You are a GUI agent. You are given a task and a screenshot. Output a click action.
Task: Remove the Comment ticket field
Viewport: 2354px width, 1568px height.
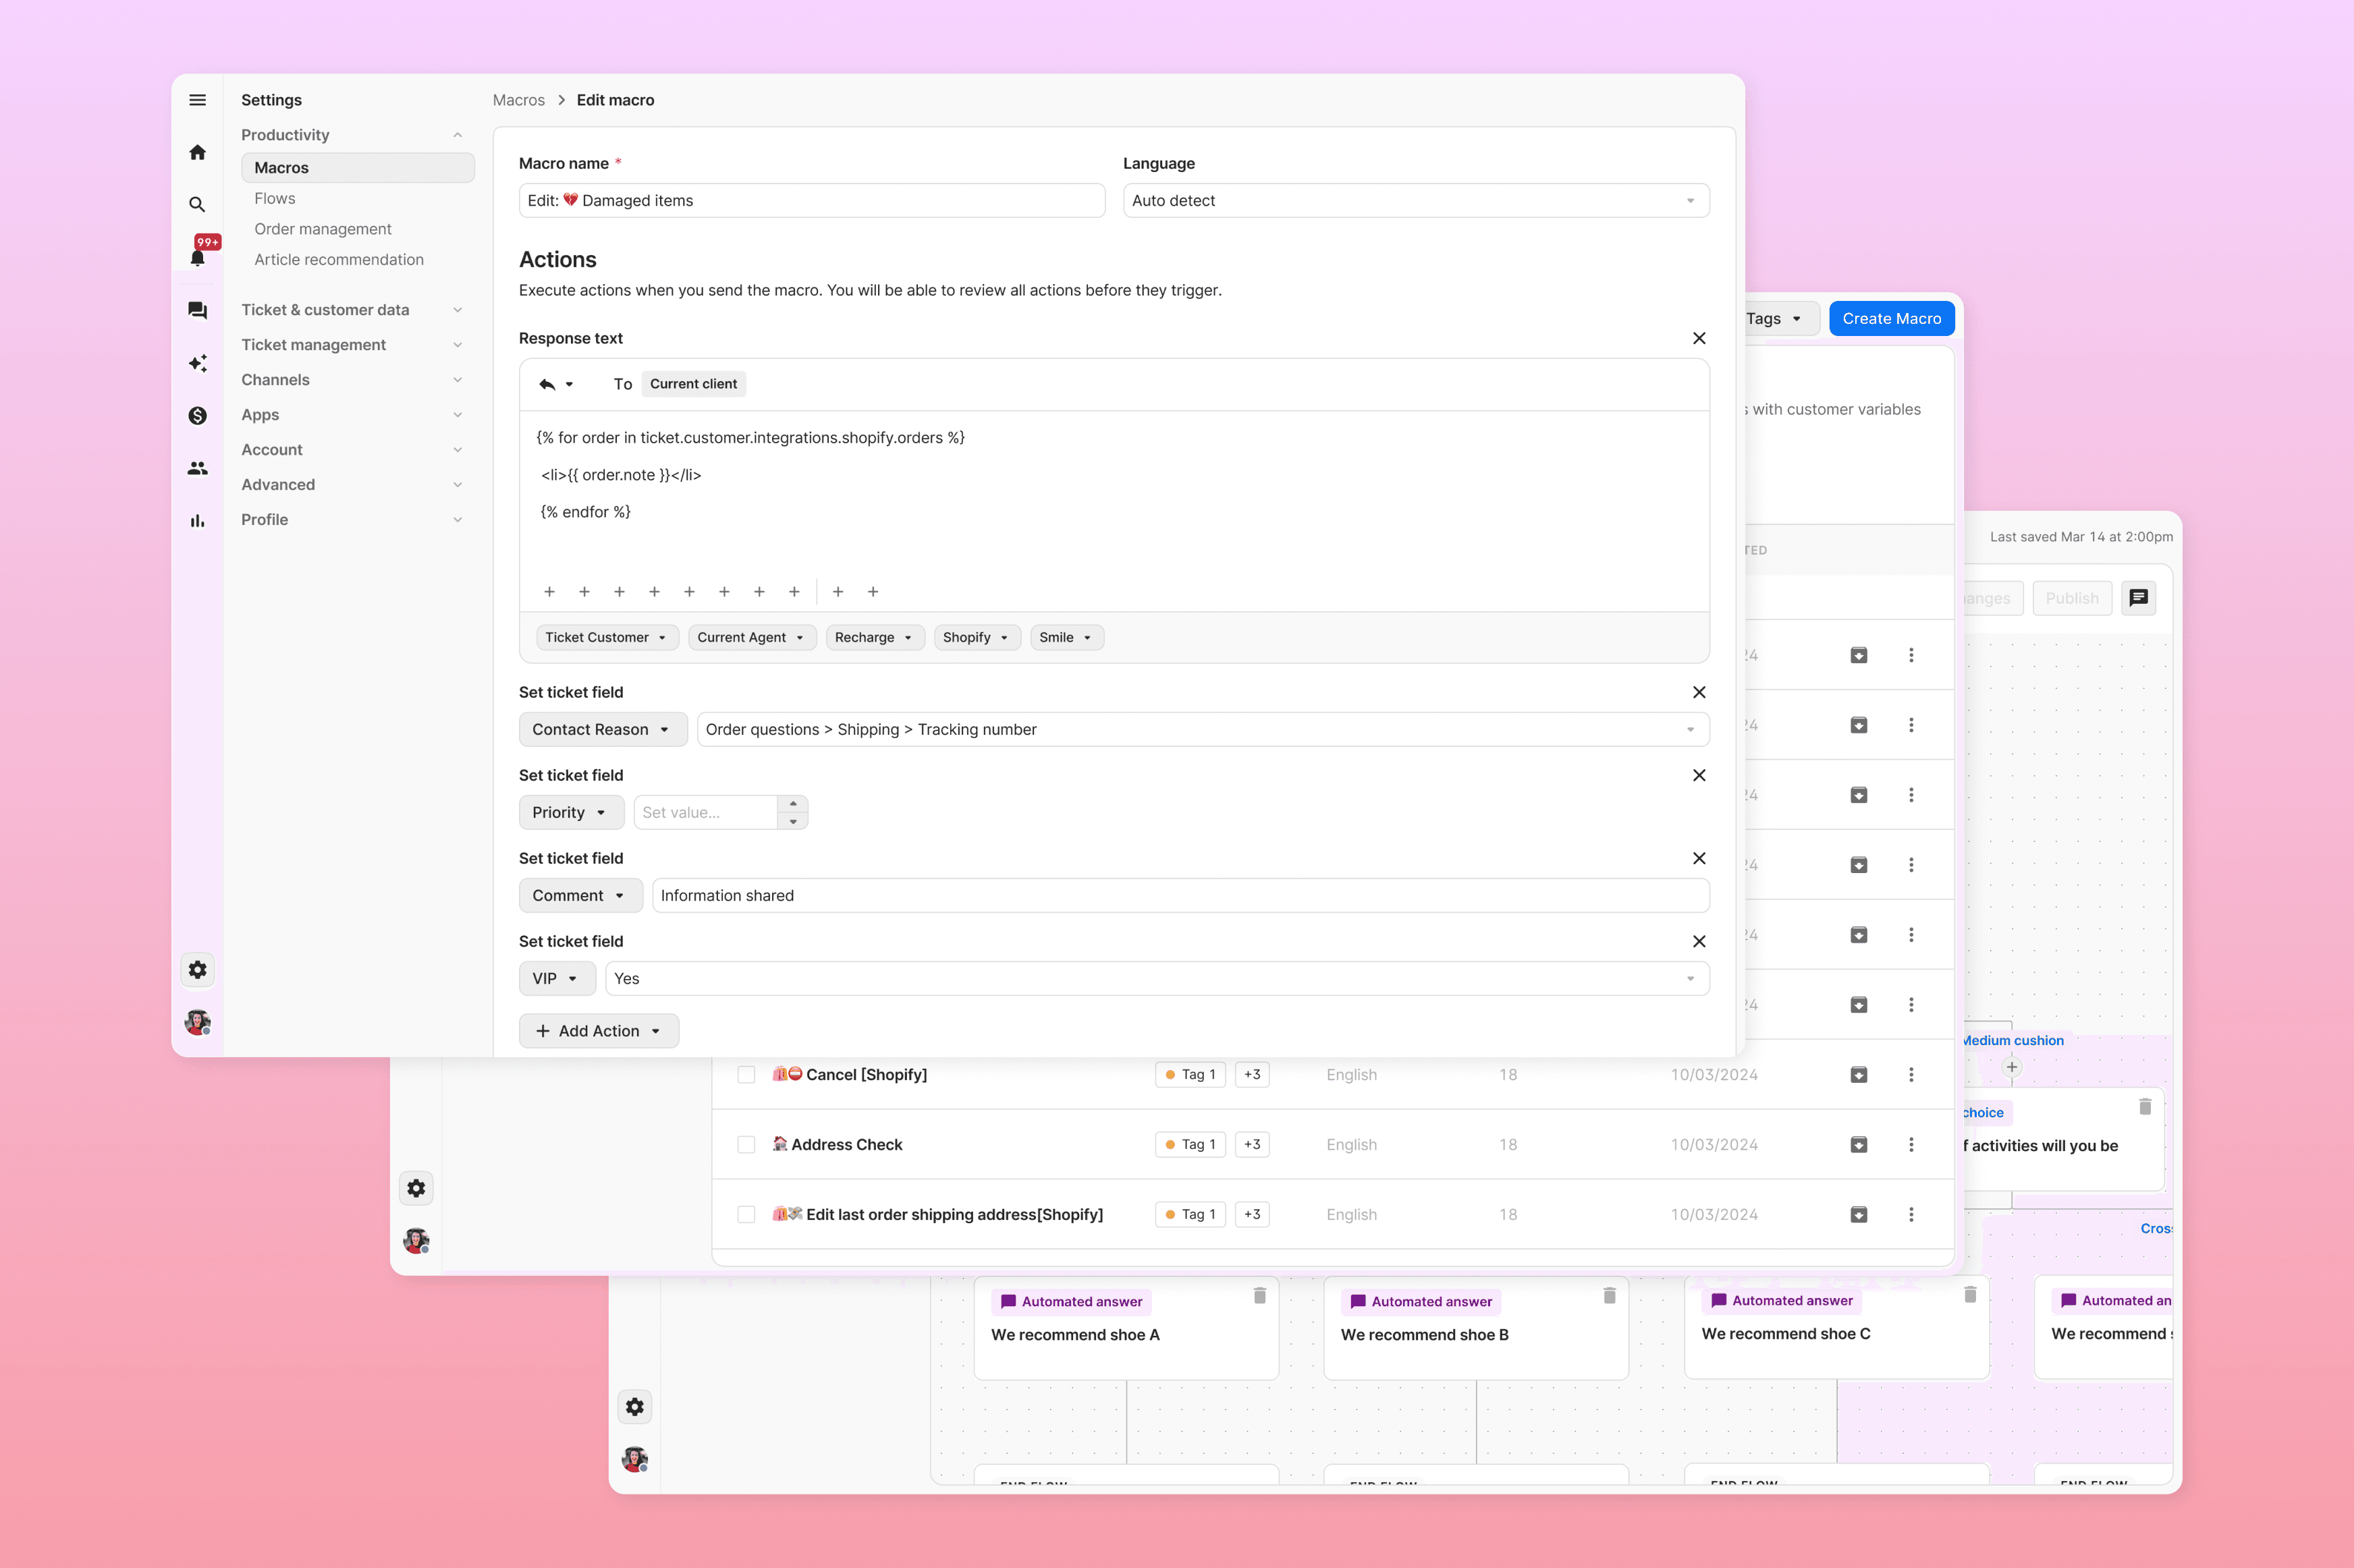(1699, 859)
